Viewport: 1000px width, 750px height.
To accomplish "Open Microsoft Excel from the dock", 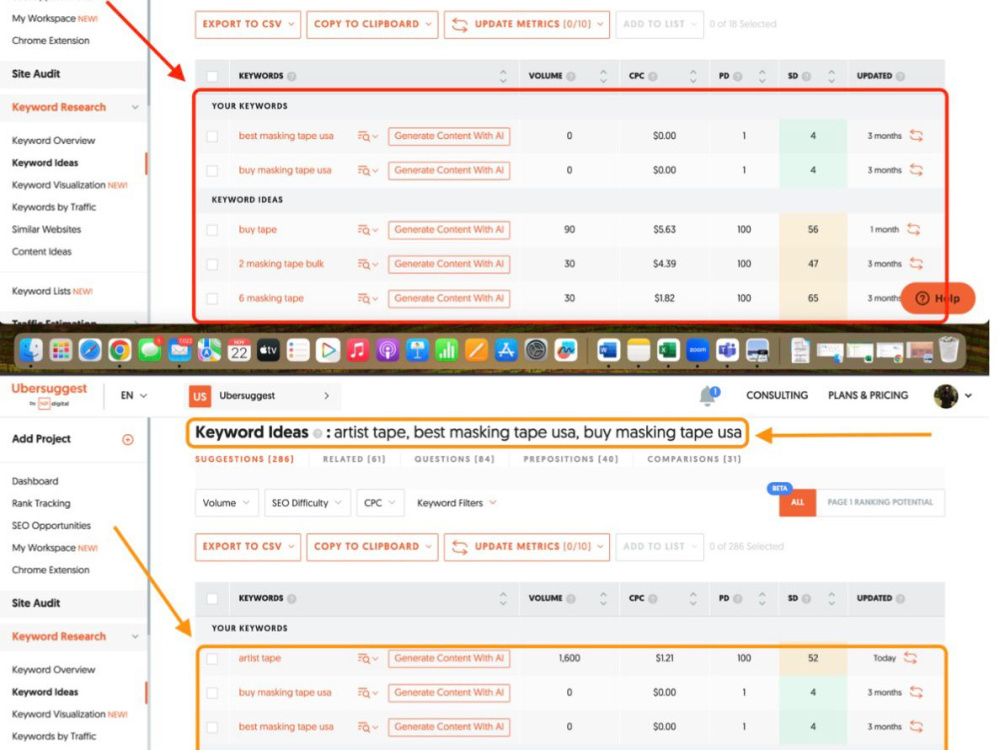I will coord(668,350).
